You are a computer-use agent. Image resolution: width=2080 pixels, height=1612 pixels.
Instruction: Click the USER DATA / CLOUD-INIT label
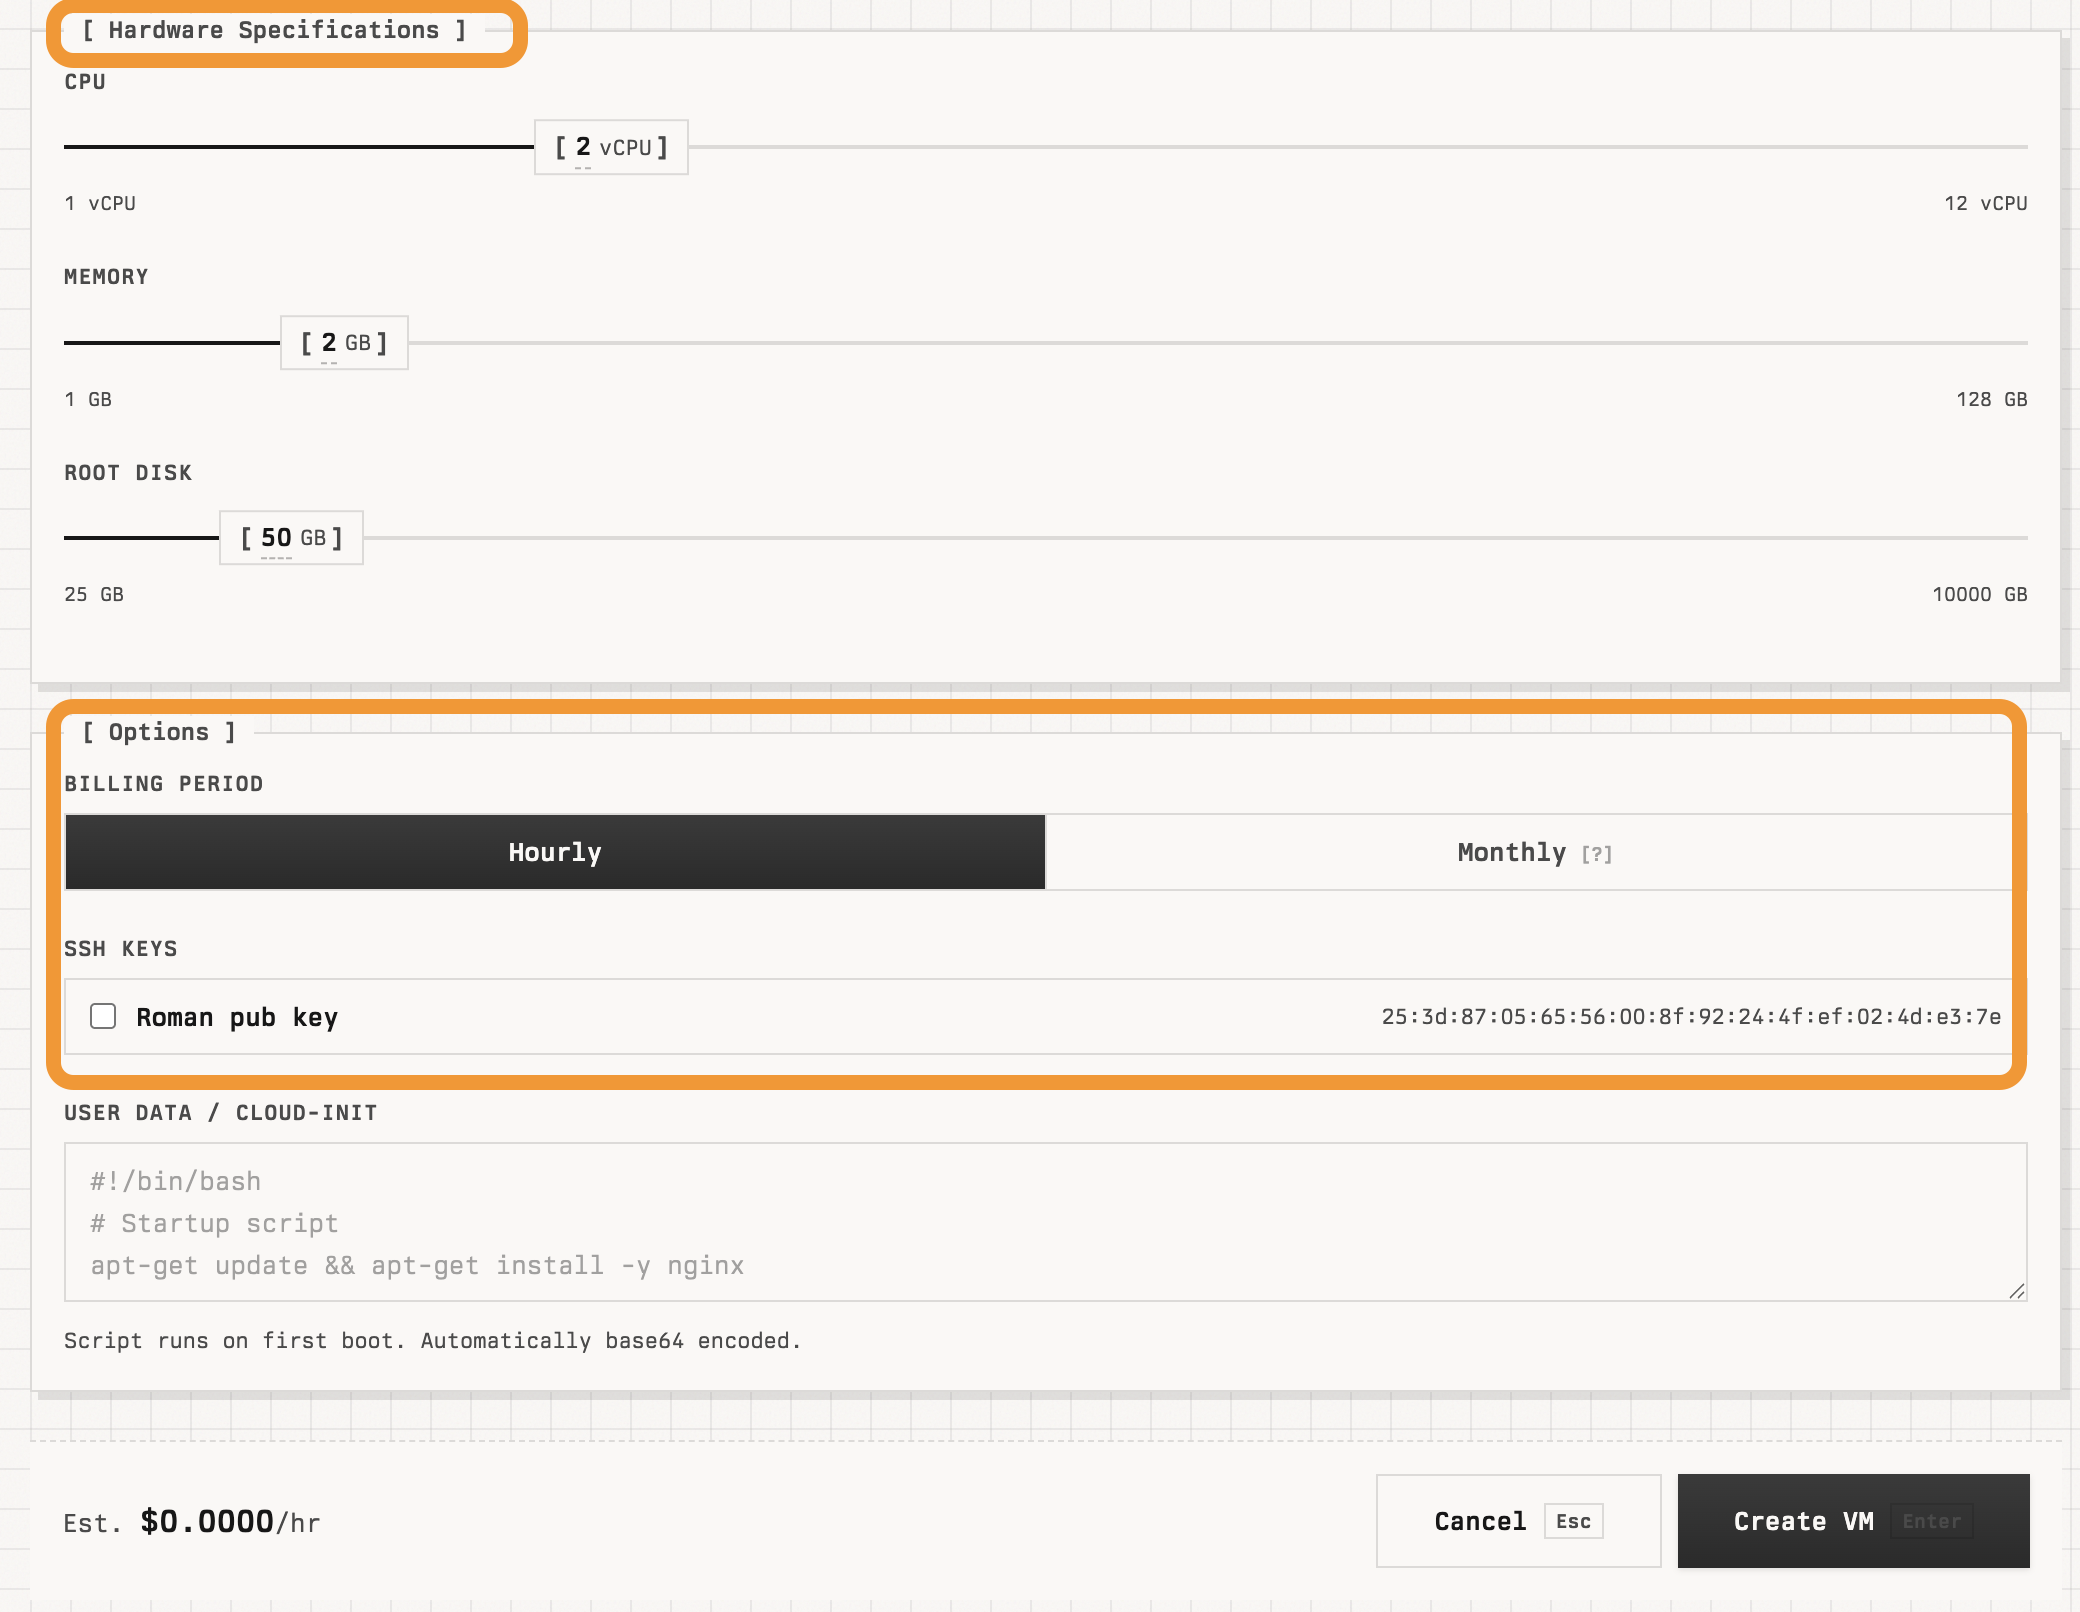coord(220,1113)
